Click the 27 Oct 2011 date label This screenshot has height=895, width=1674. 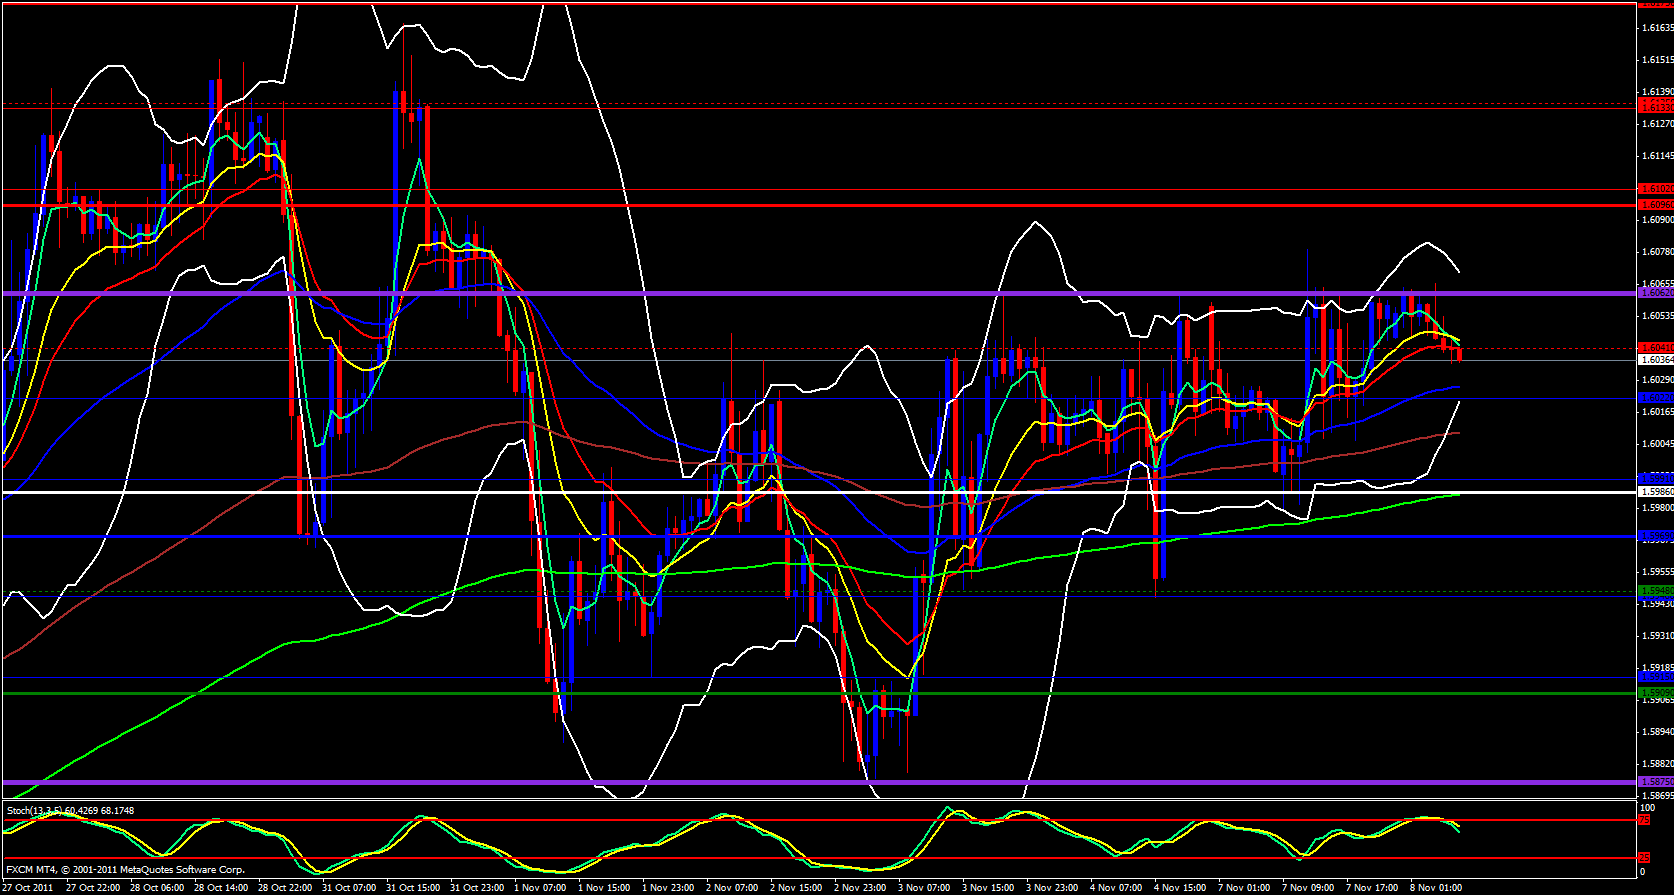[28, 887]
